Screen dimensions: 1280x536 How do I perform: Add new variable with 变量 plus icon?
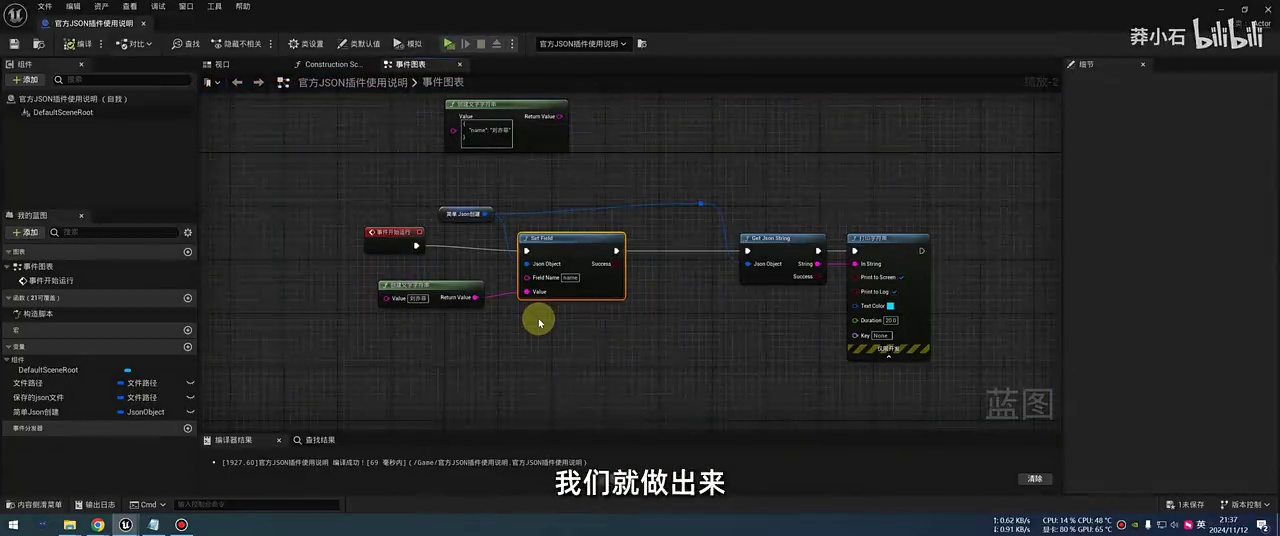(188, 347)
